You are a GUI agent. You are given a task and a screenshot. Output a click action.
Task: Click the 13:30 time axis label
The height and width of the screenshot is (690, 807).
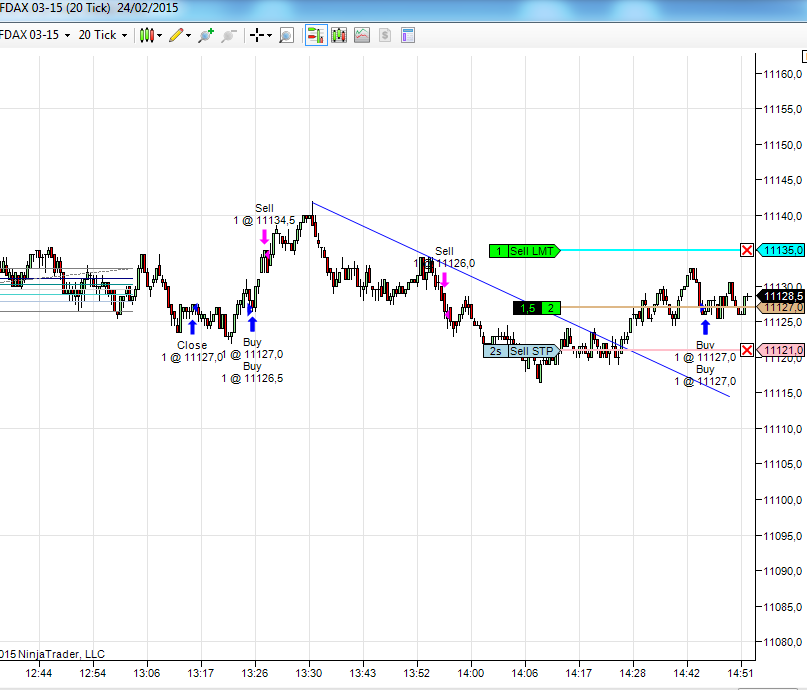coord(309,673)
